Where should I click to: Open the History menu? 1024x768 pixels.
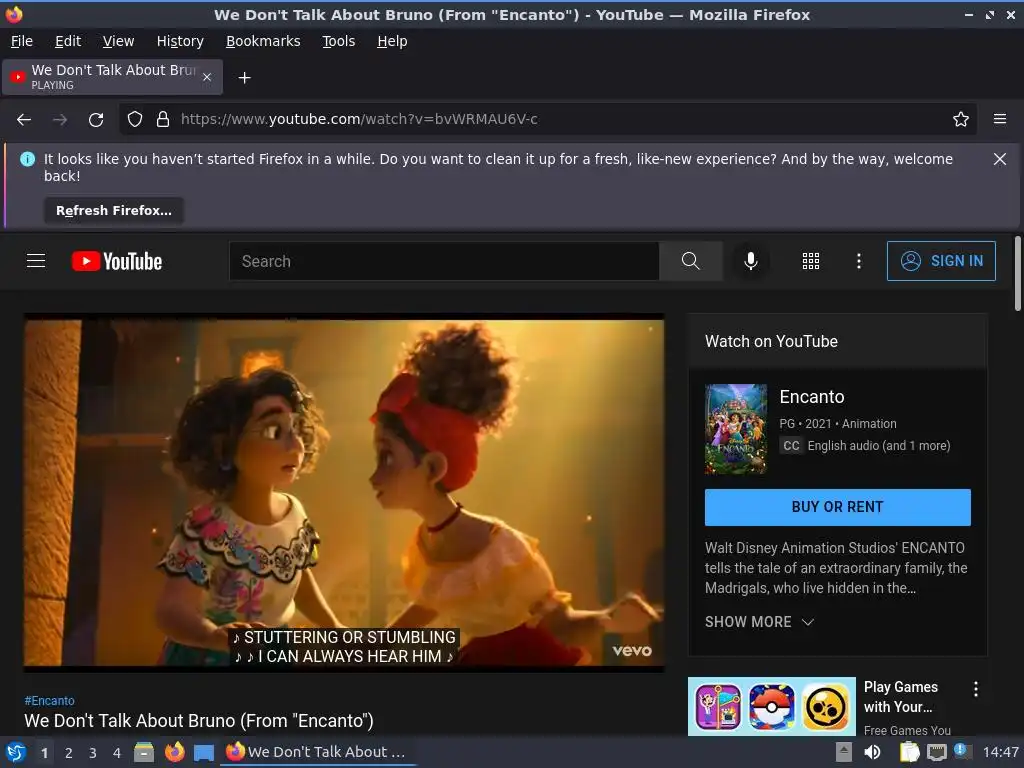[180, 41]
